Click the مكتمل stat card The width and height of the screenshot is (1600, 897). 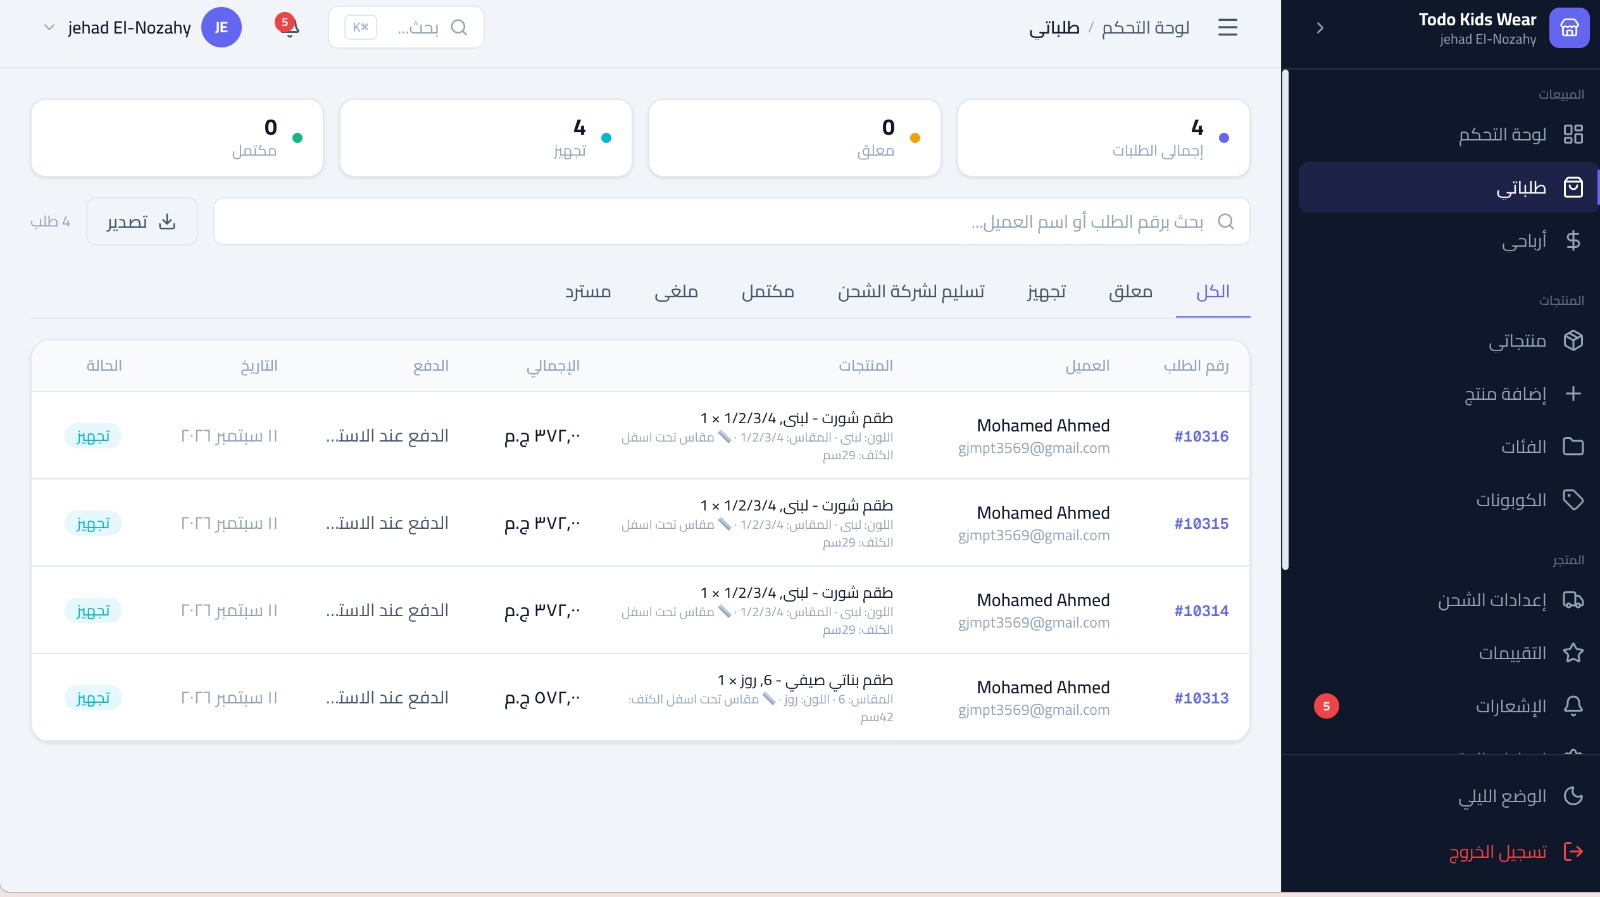pyautogui.click(x=177, y=138)
